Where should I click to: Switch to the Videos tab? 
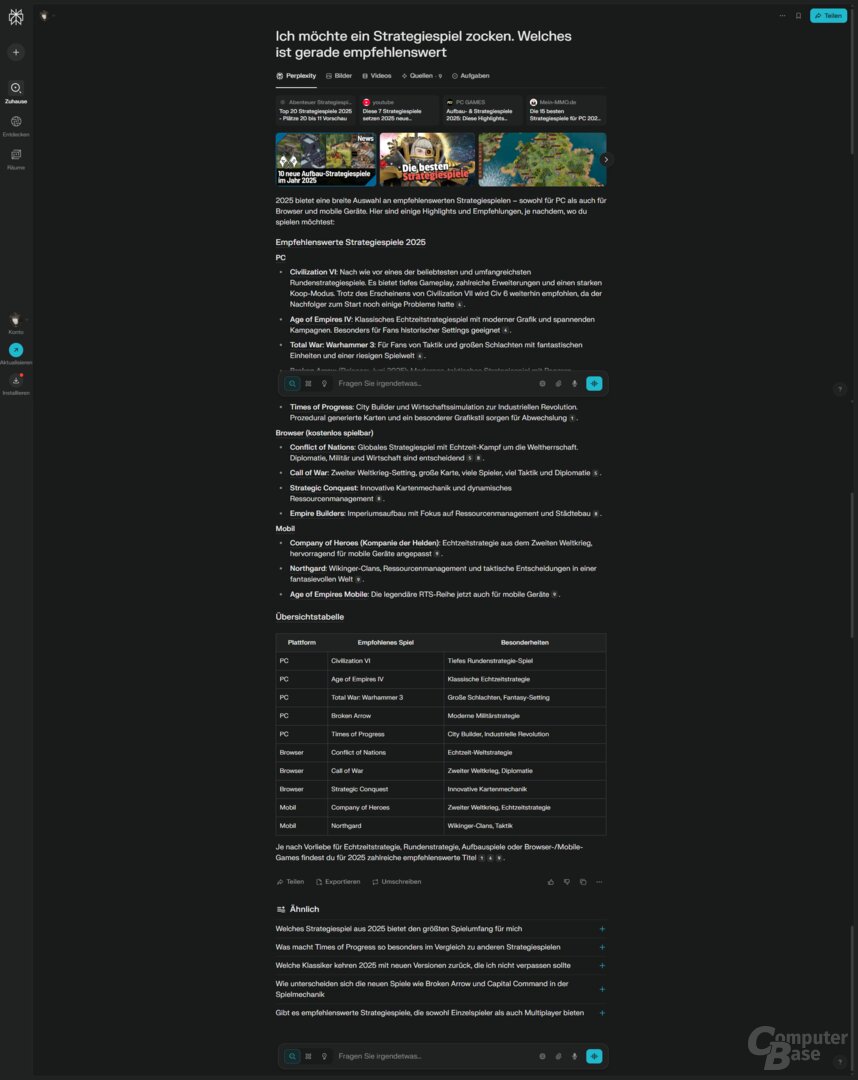coord(377,76)
